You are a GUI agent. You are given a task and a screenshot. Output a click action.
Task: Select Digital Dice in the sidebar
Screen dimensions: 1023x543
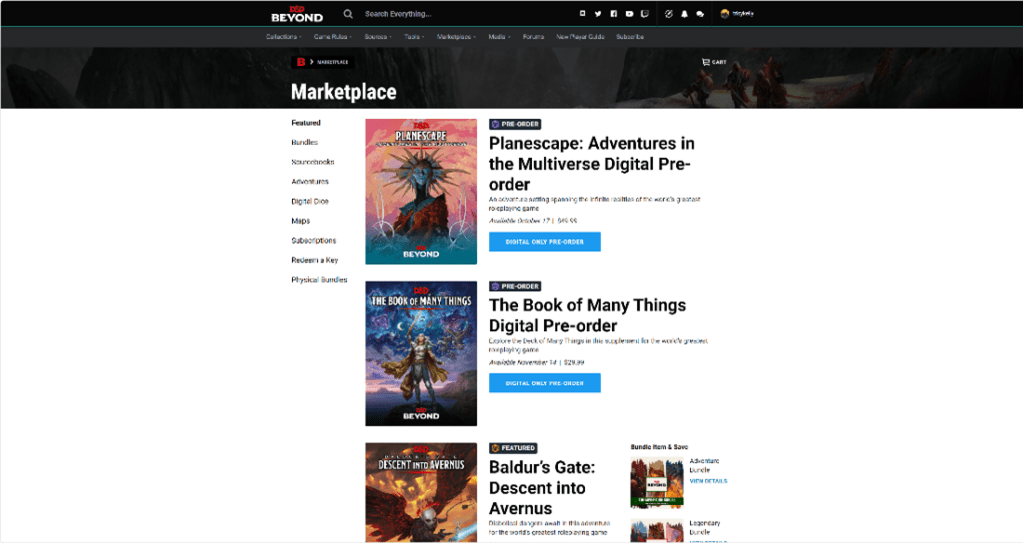310,201
